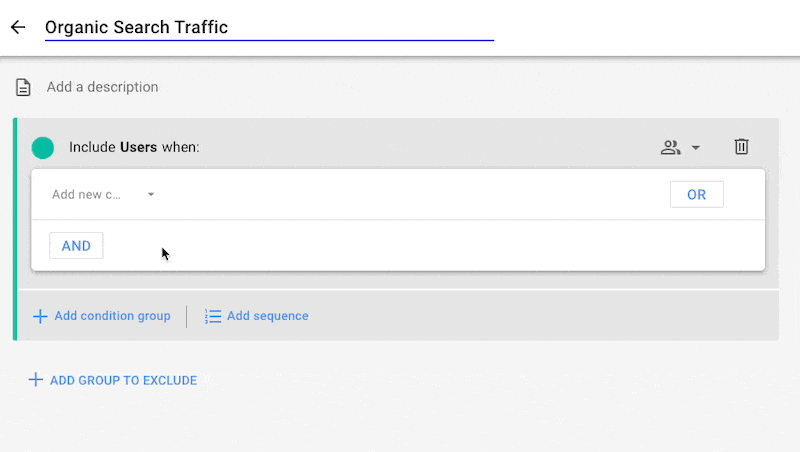Click the description document icon
This screenshot has height=452, width=800.
tap(23, 88)
